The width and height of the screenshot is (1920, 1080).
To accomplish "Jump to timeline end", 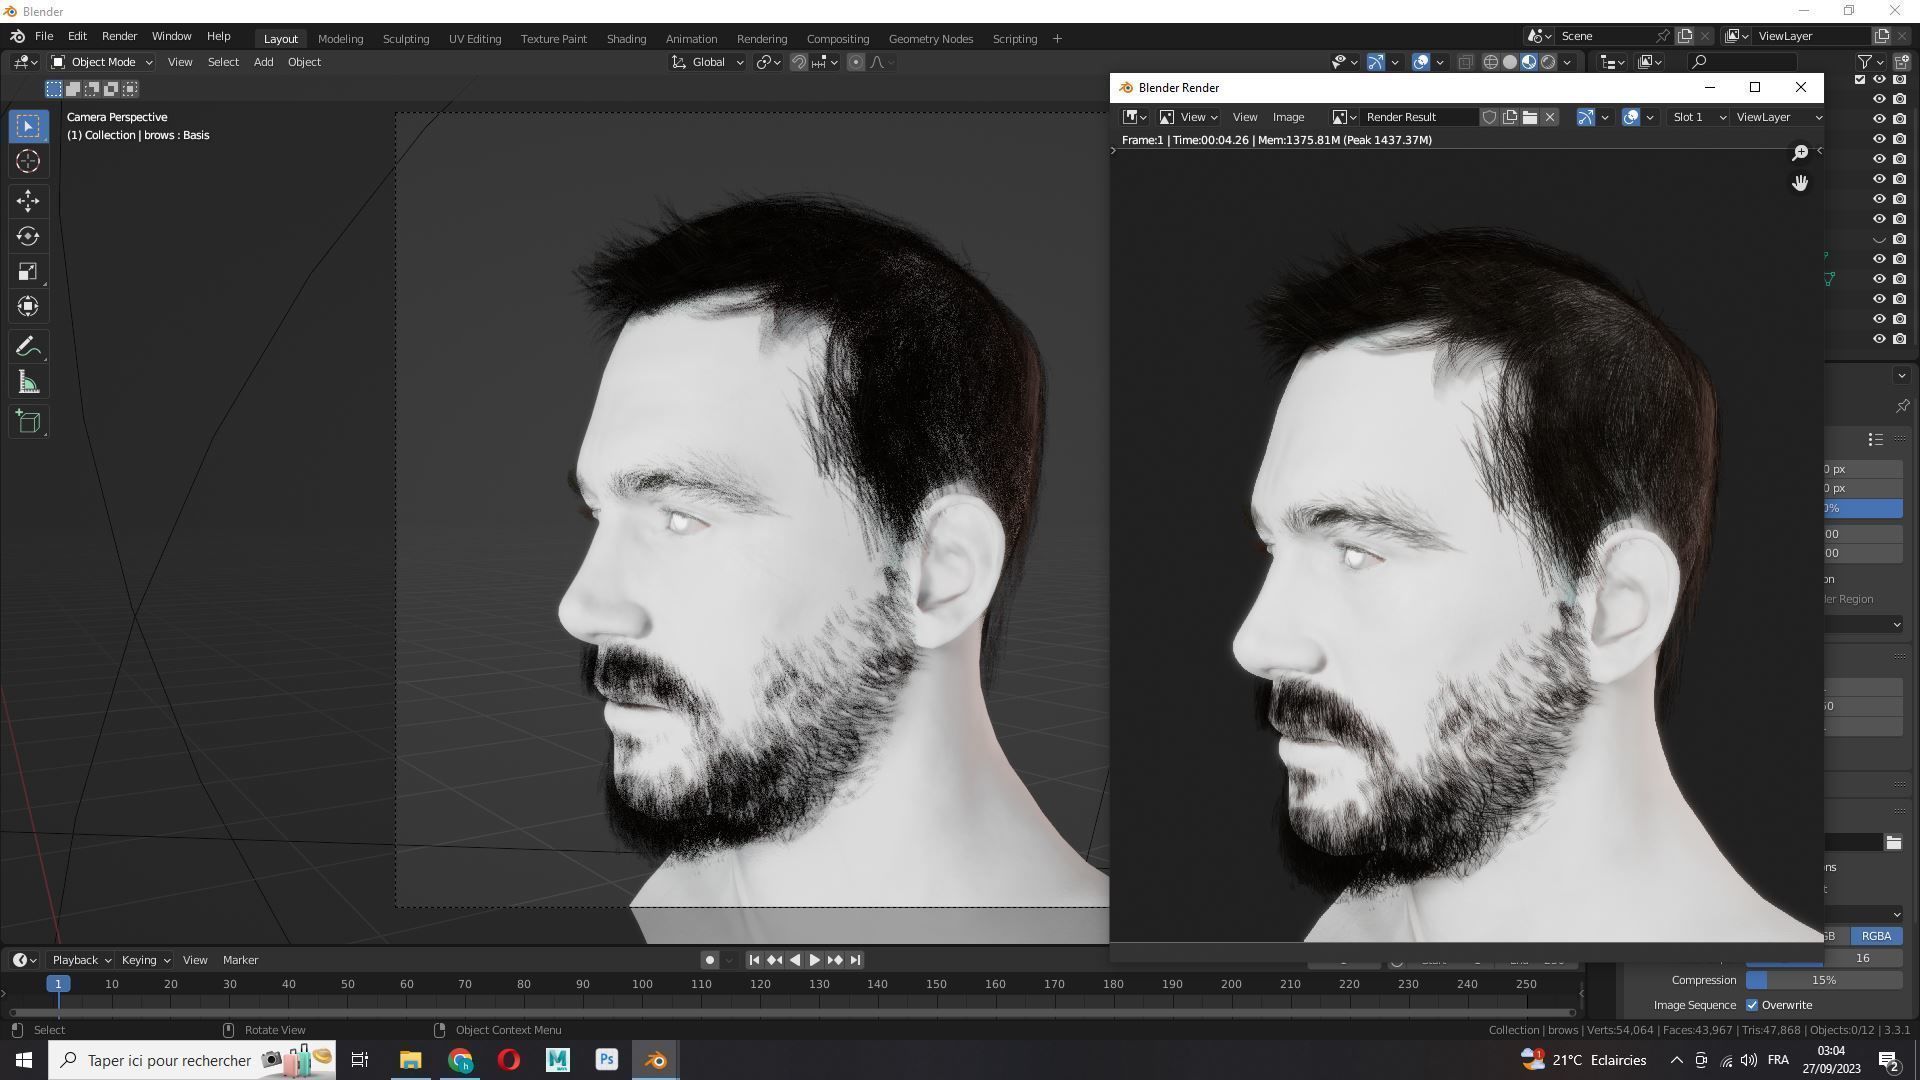I will (x=855, y=960).
